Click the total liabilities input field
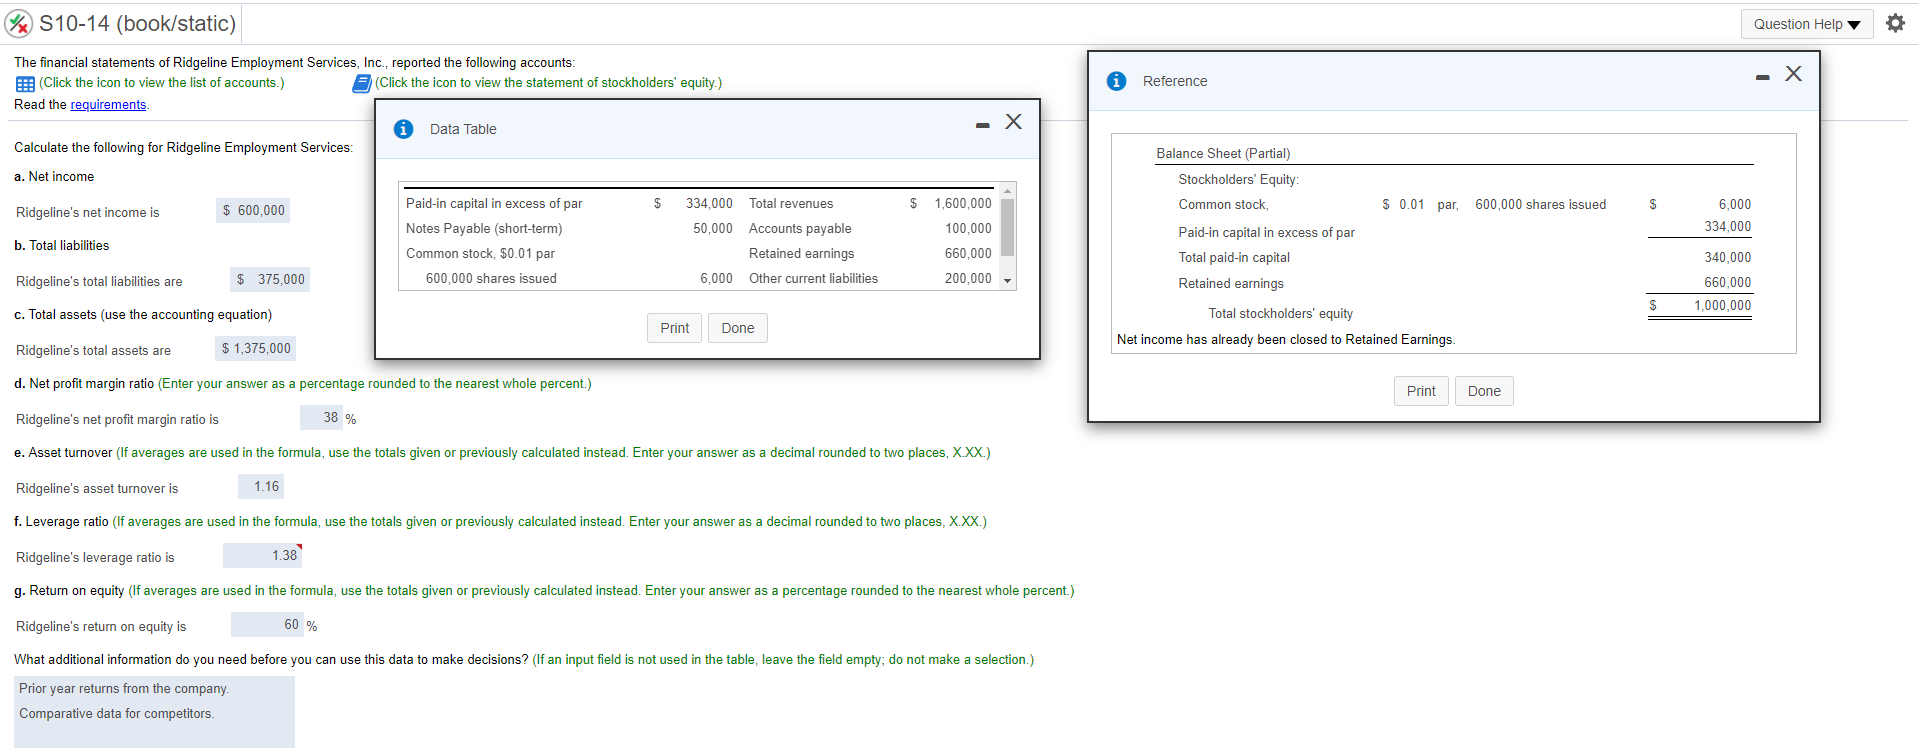Image resolution: width=1918 pixels, height=748 pixels. pyautogui.click(x=270, y=280)
